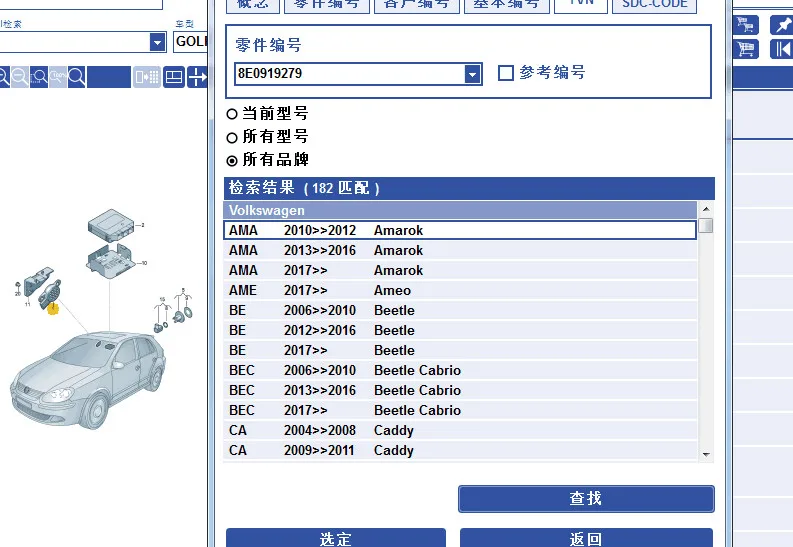The width and height of the screenshot is (793, 547).
Task: Select the zoom-to-region magnifier tool
Action: tap(39, 77)
